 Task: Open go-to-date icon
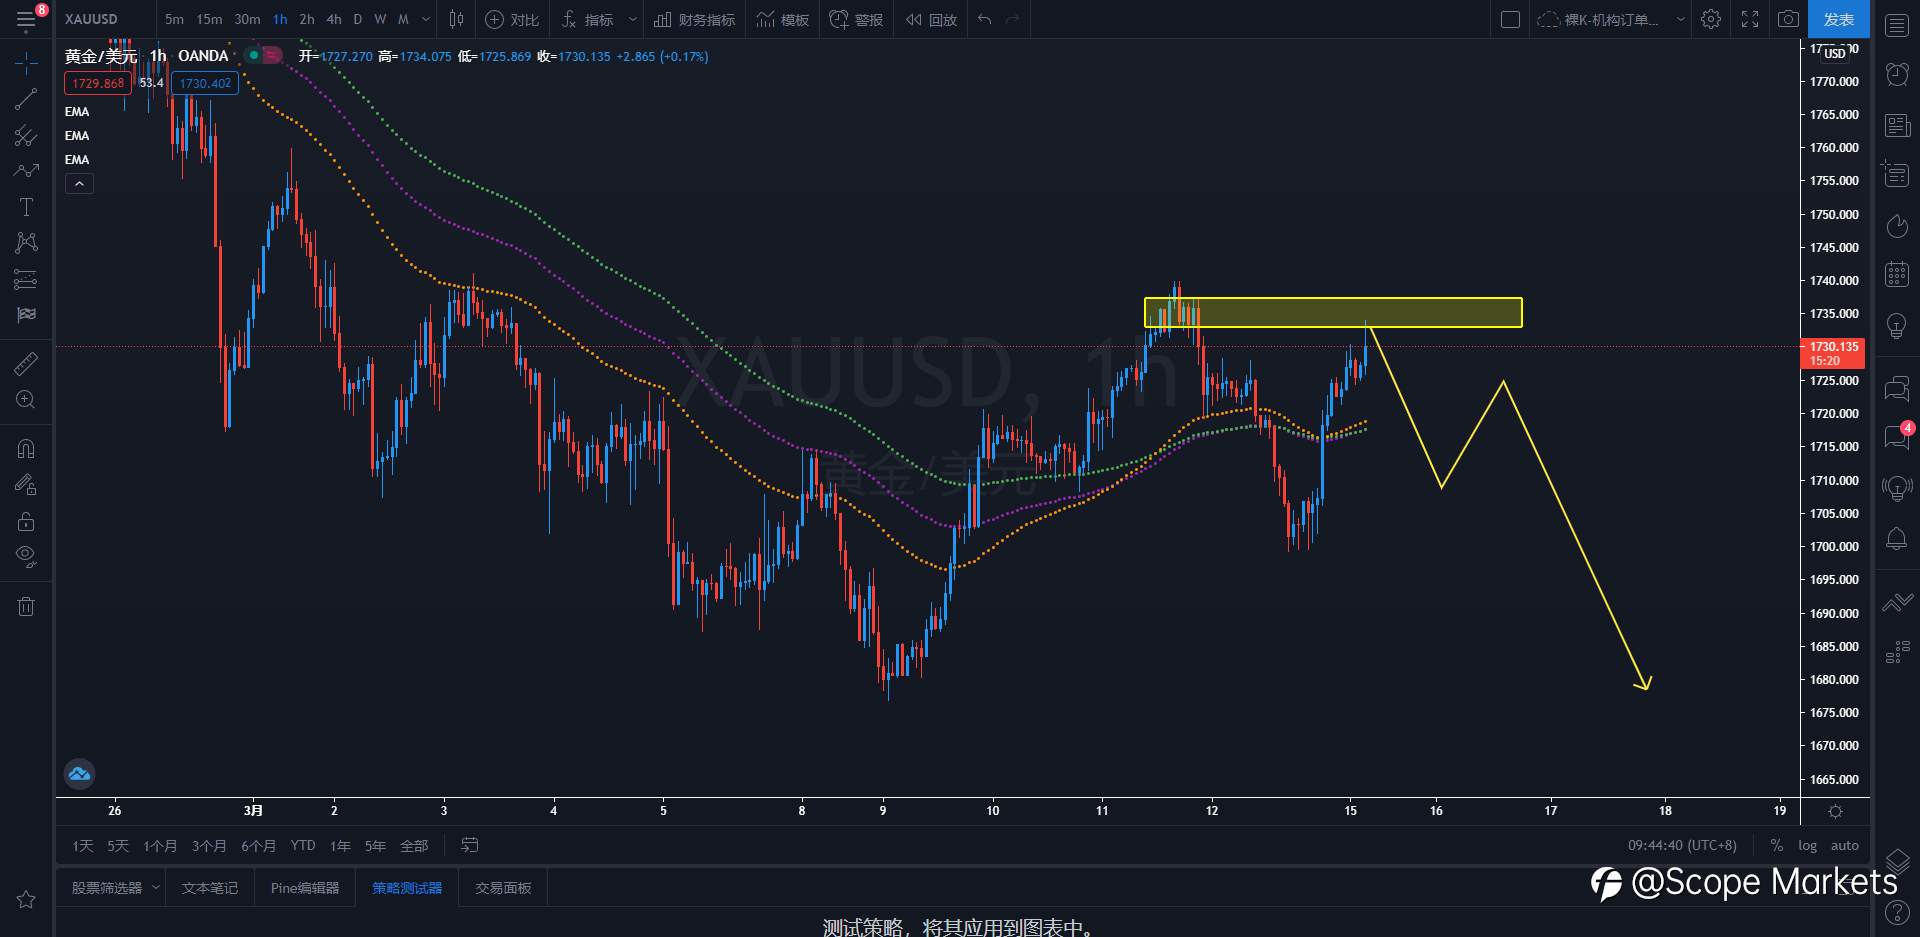pos(469,846)
